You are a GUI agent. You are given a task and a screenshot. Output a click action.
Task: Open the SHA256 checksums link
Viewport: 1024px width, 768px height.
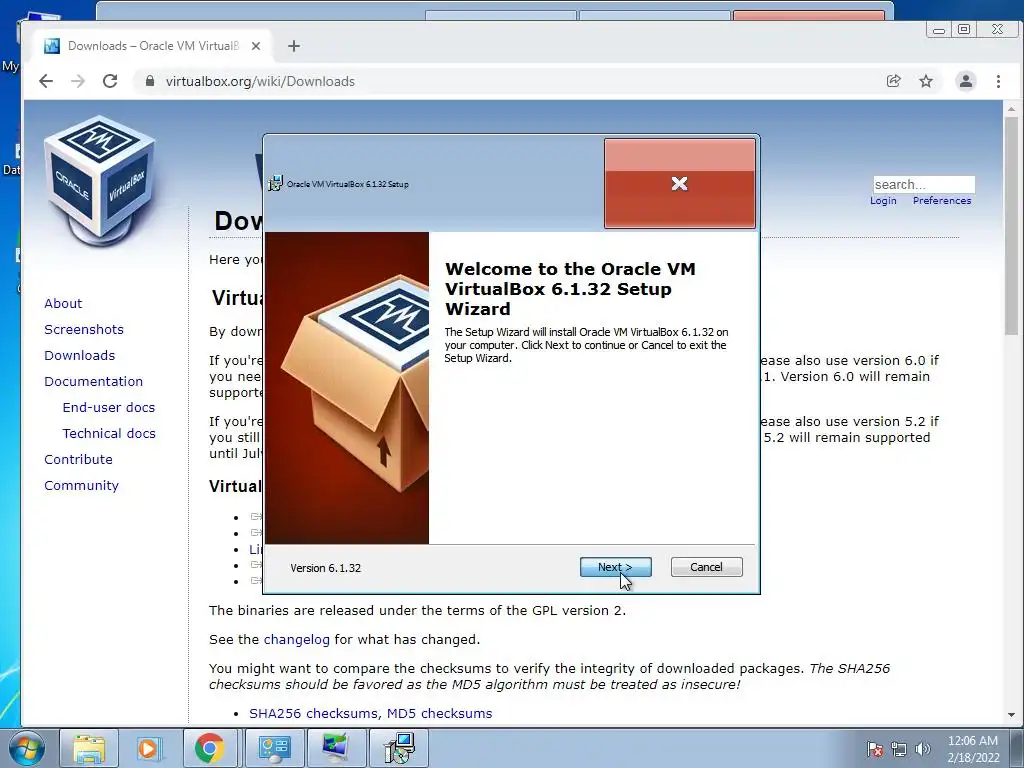[315, 713]
